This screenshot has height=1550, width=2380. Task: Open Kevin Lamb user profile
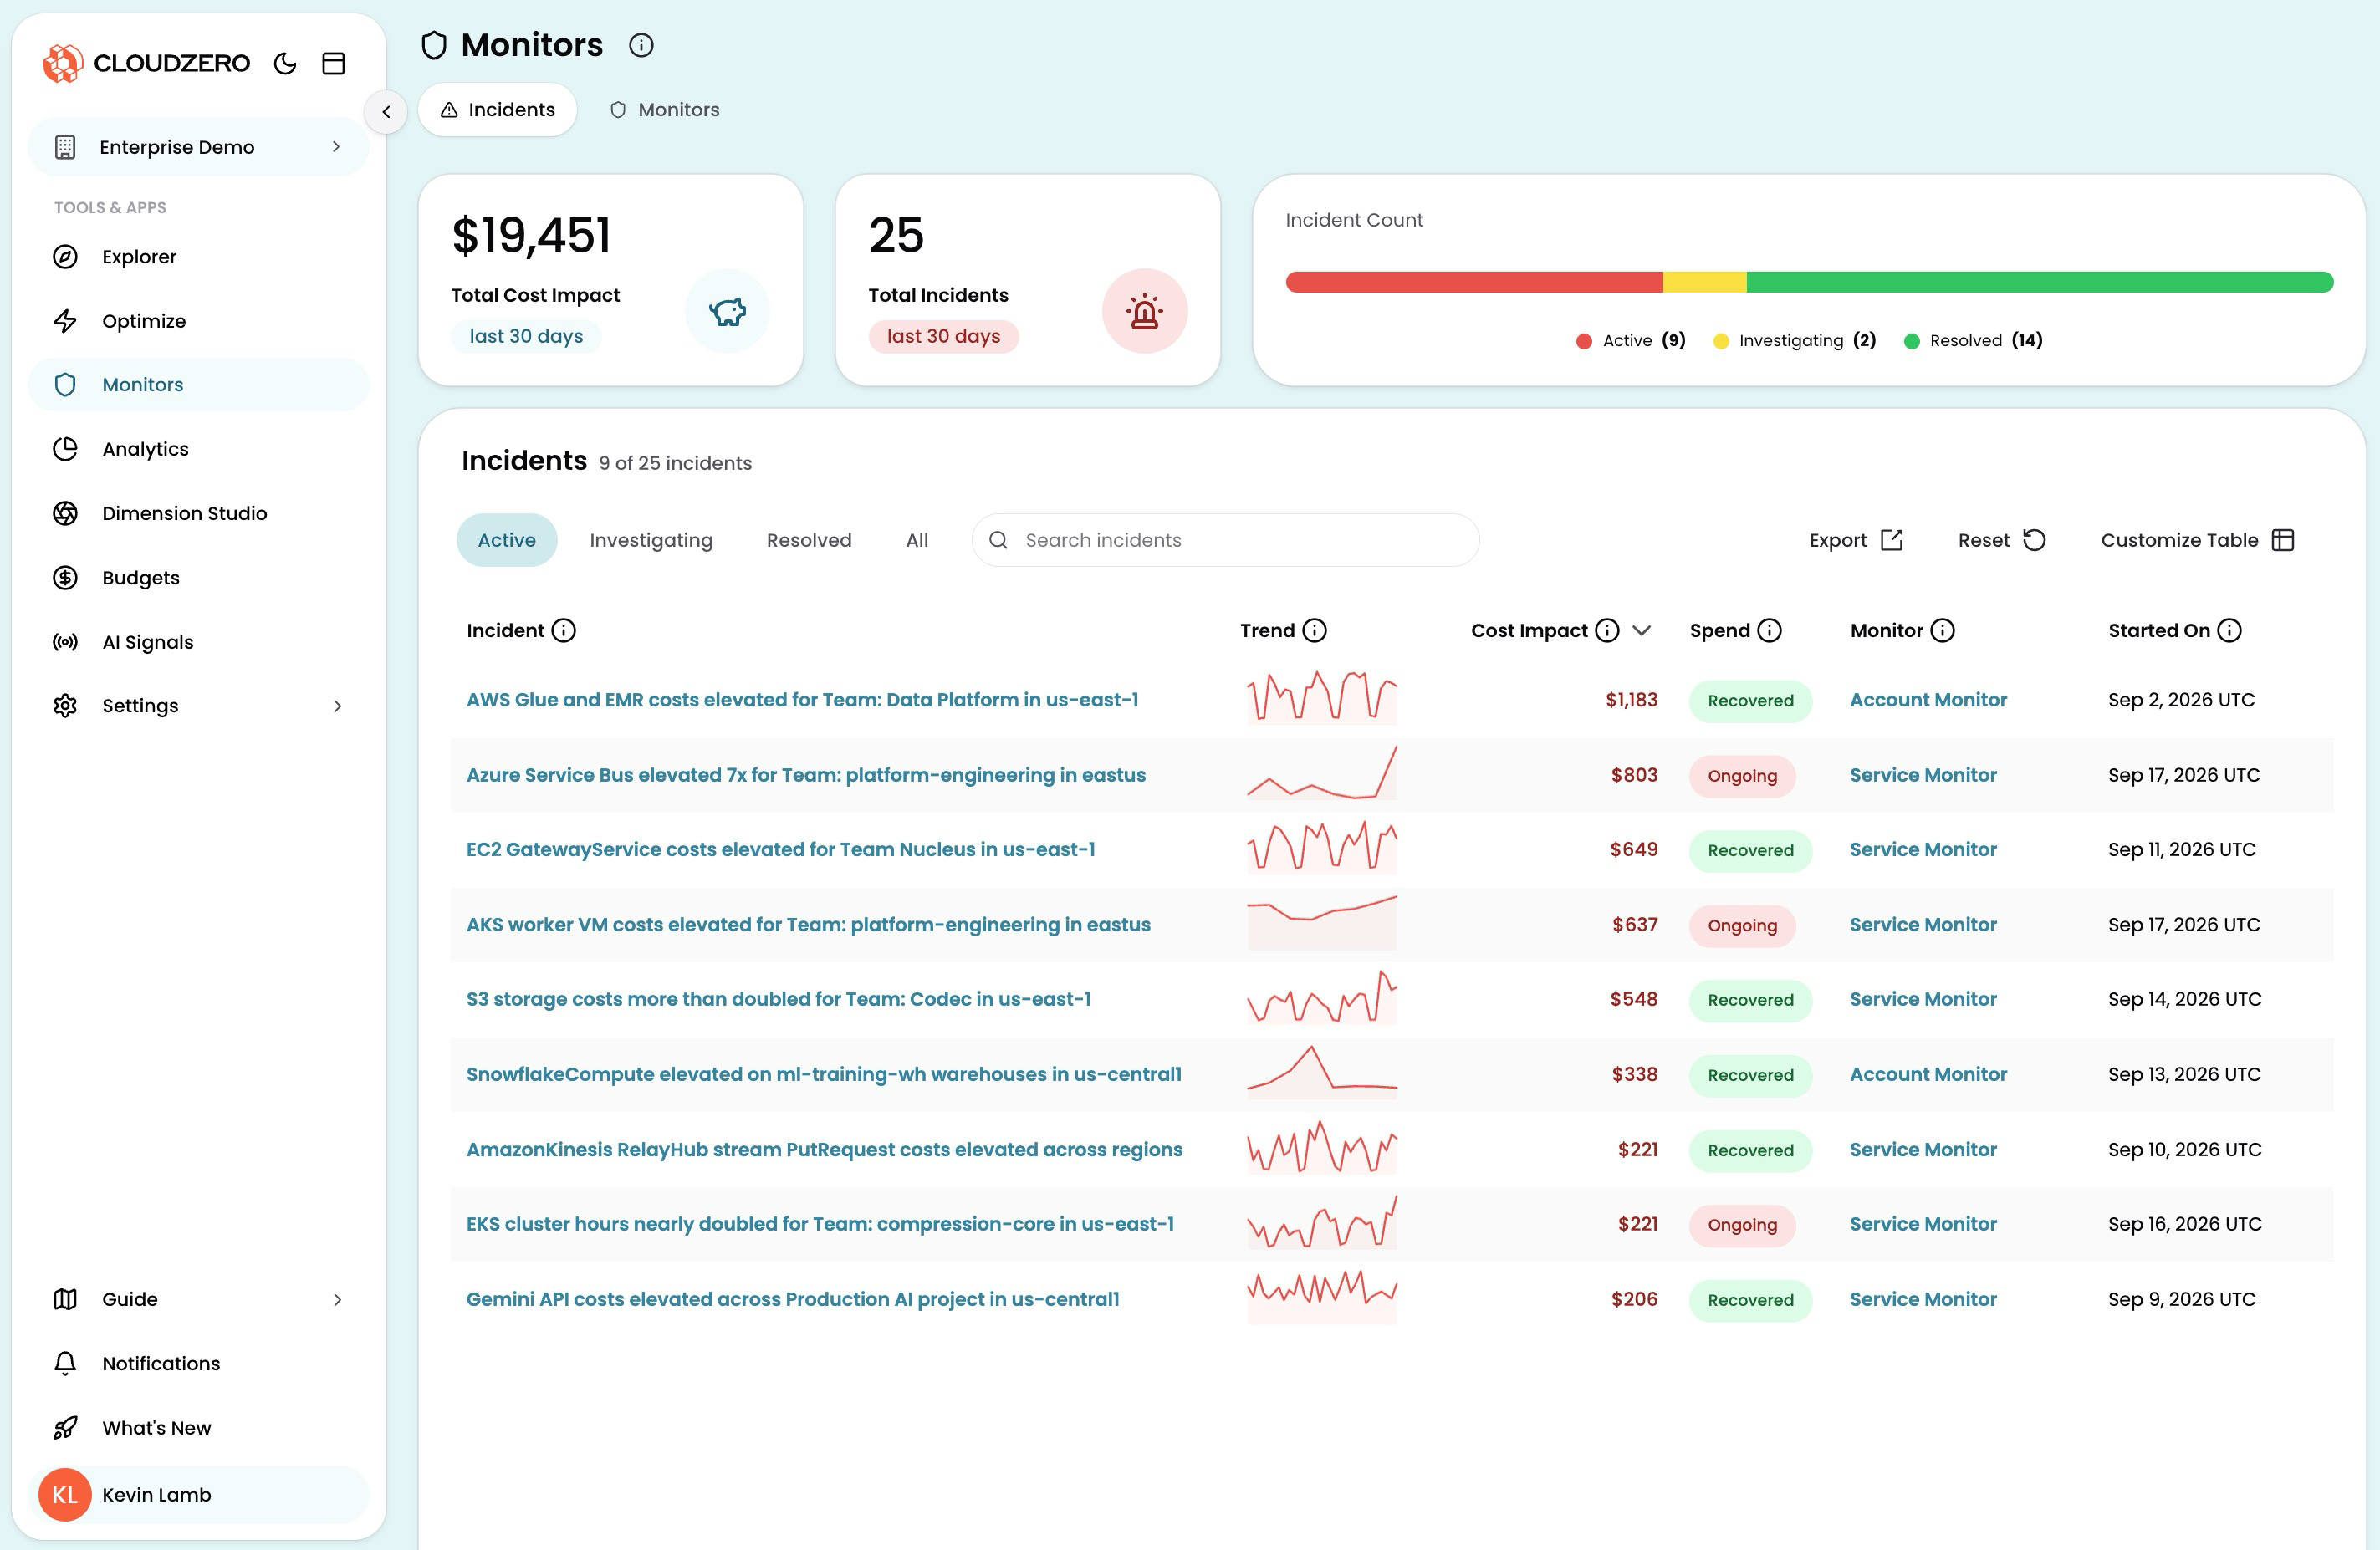pos(198,1494)
